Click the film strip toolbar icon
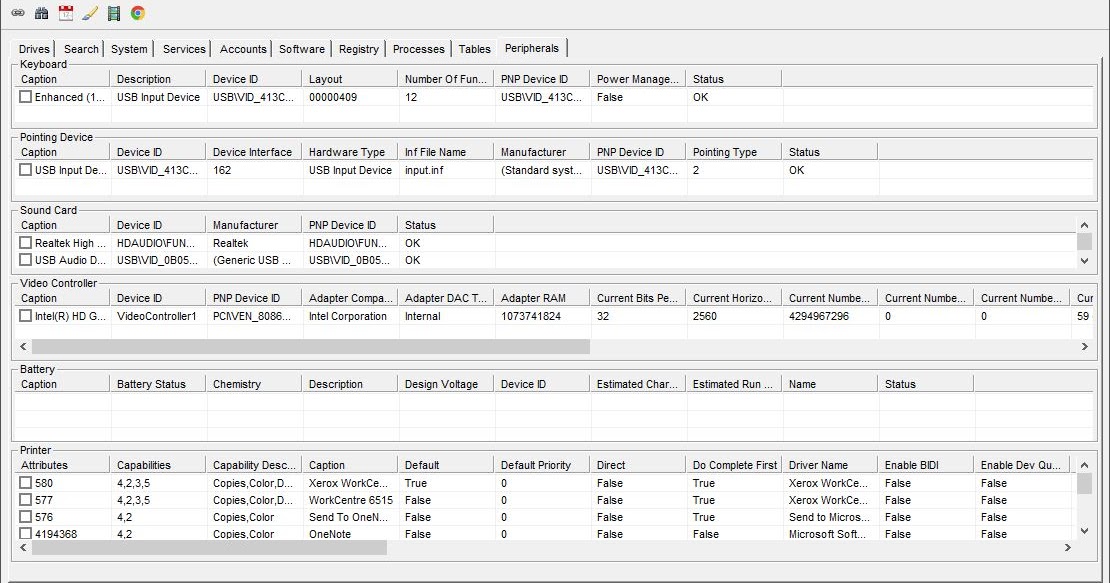1110x583 pixels. 114,13
